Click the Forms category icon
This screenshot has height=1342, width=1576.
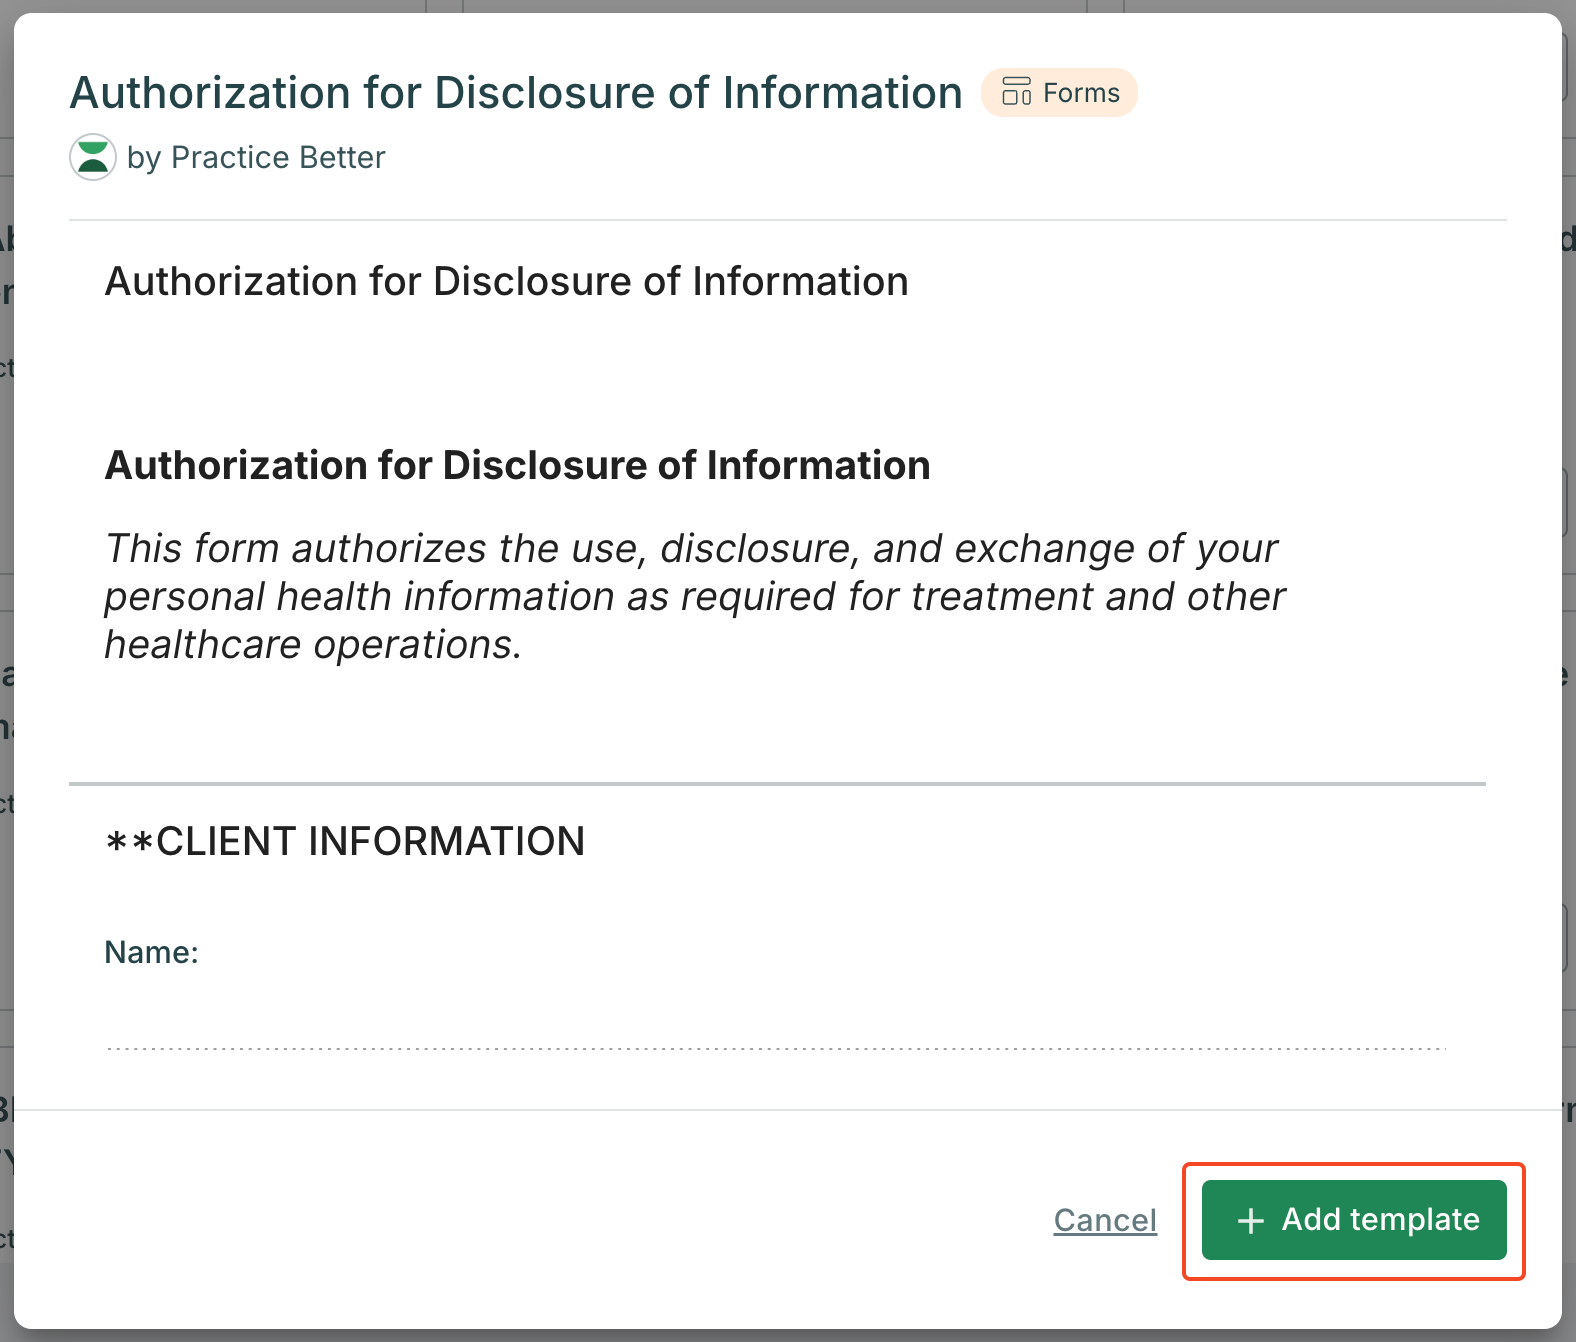[x=1016, y=92]
